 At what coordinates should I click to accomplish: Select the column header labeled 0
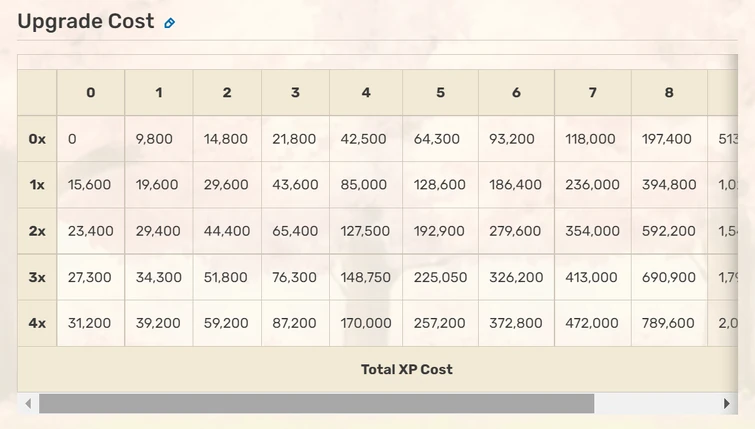coord(91,93)
